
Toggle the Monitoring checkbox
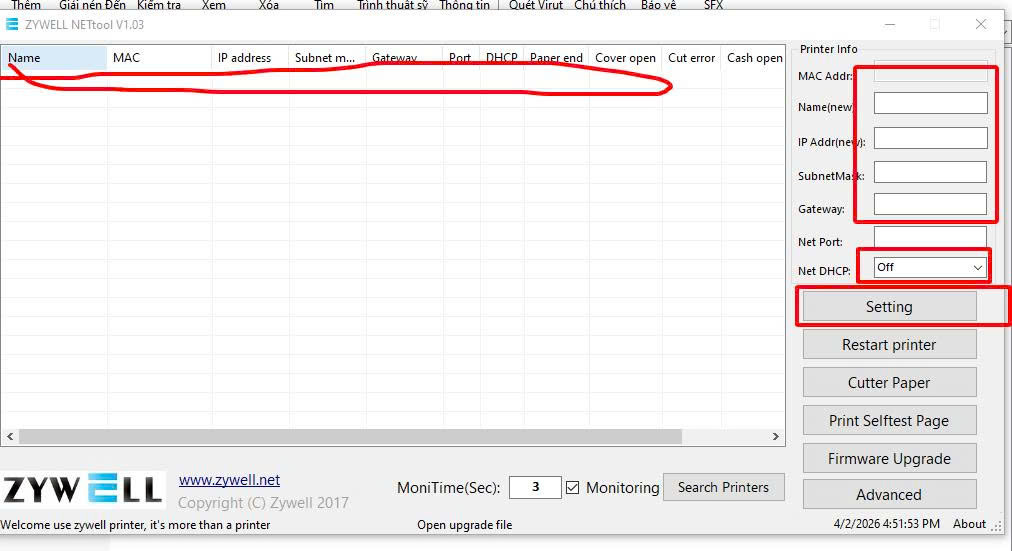coord(573,488)
